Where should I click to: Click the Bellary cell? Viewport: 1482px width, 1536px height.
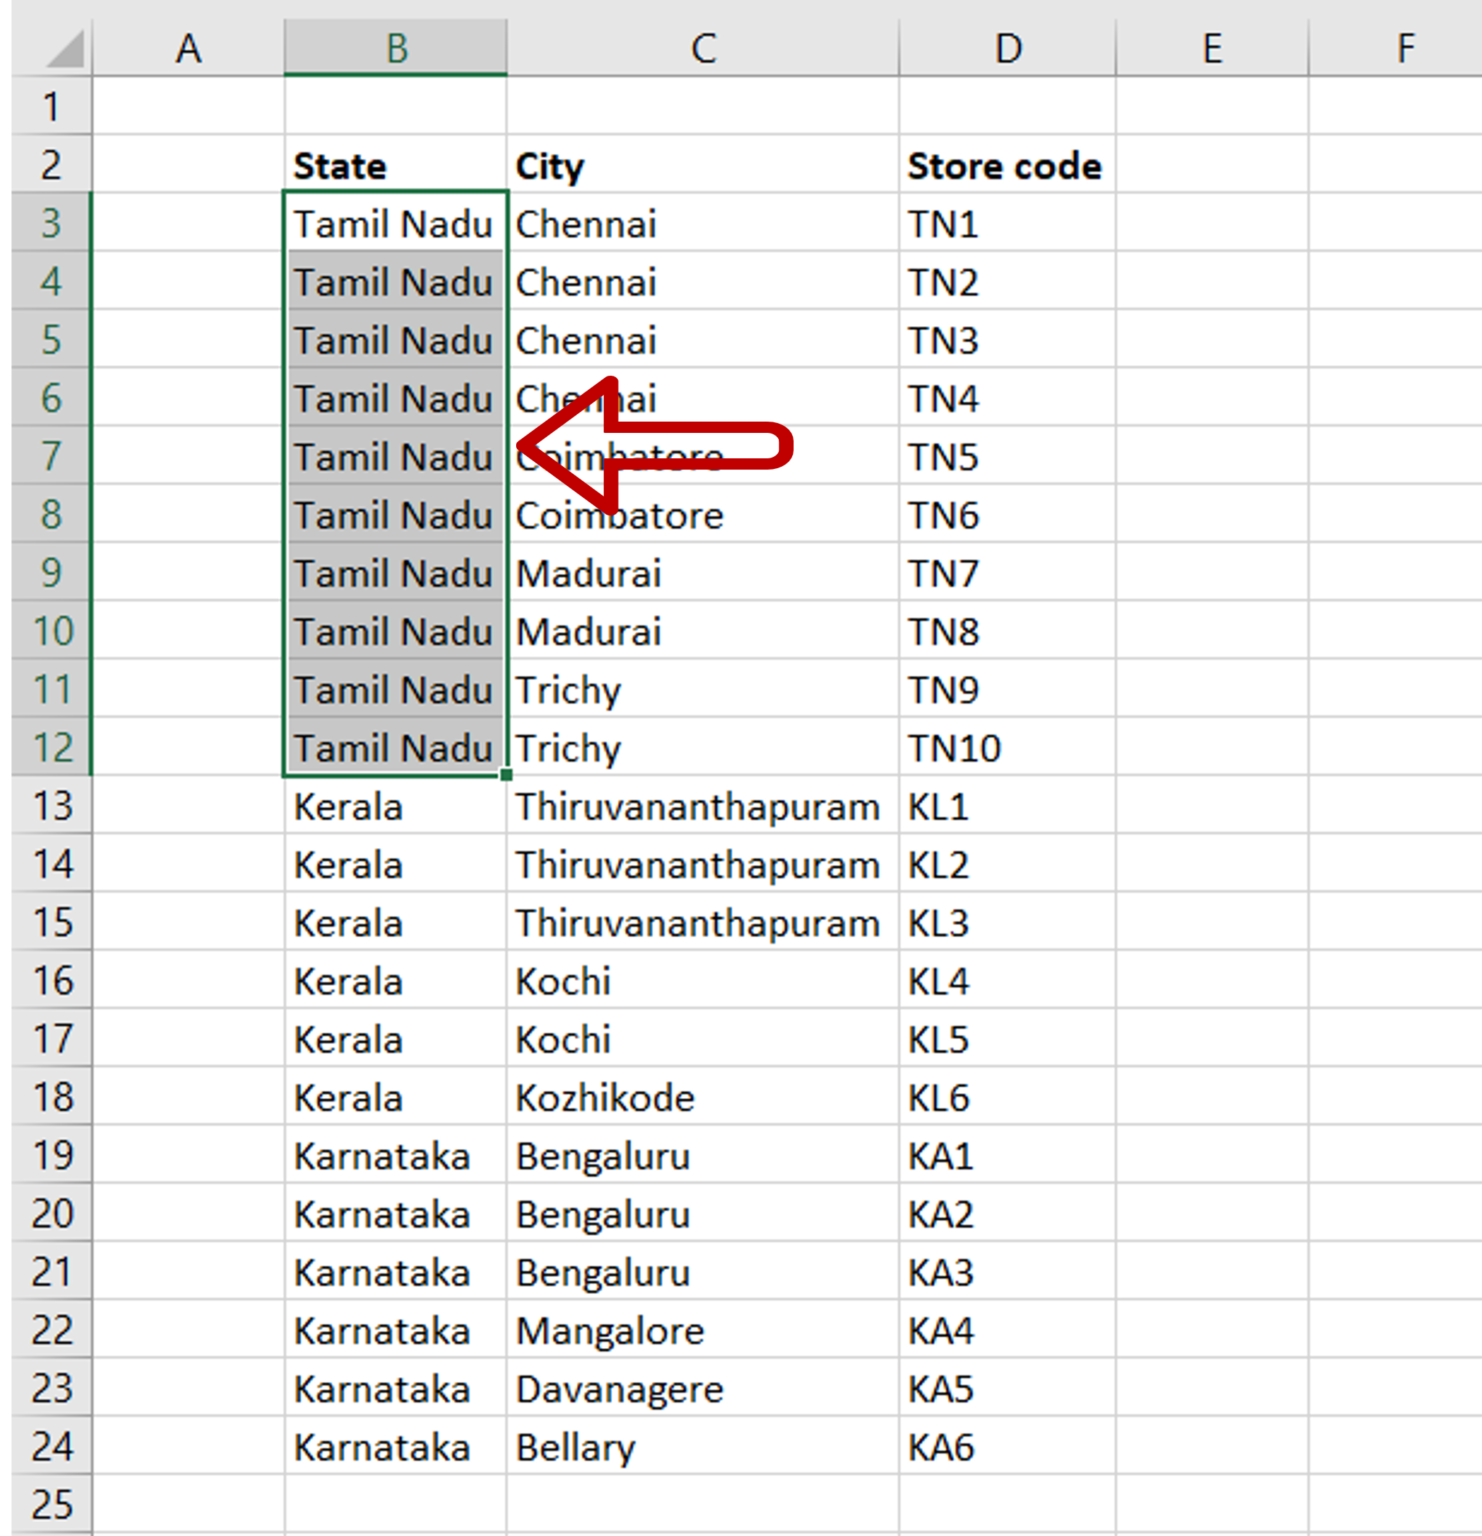click(x=703, y=1446)
